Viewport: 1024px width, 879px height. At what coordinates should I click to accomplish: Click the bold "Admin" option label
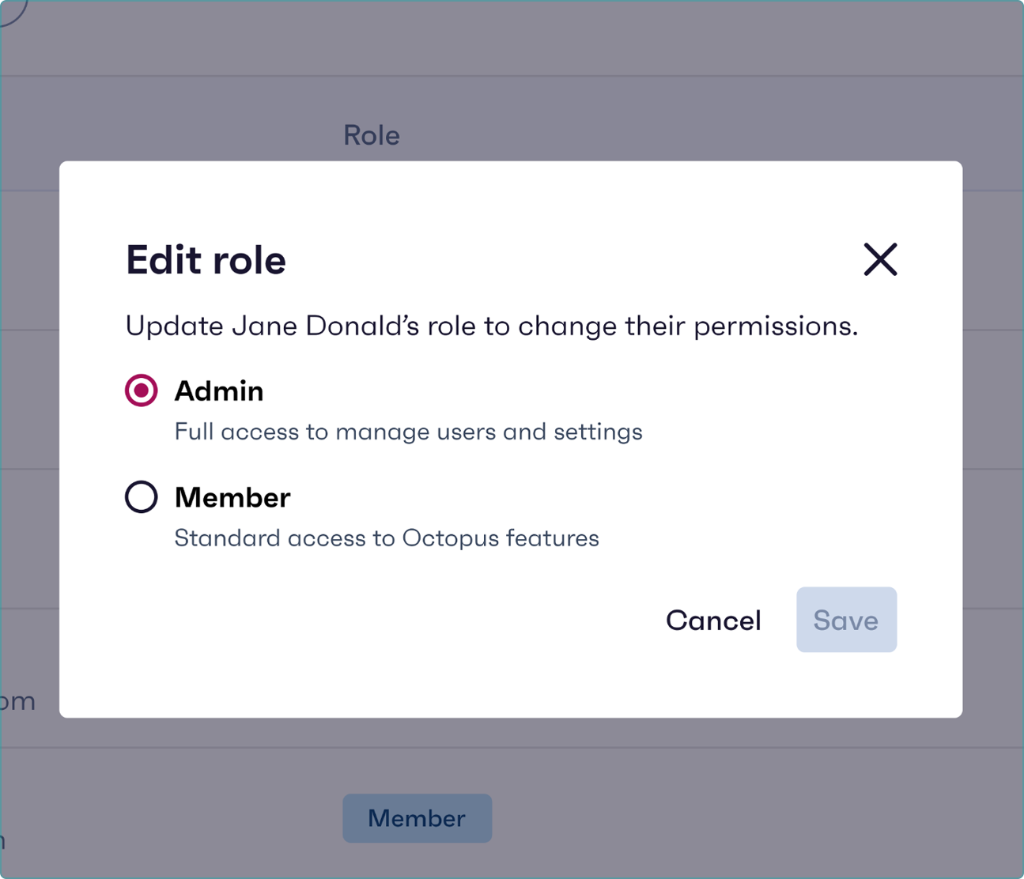219,391
